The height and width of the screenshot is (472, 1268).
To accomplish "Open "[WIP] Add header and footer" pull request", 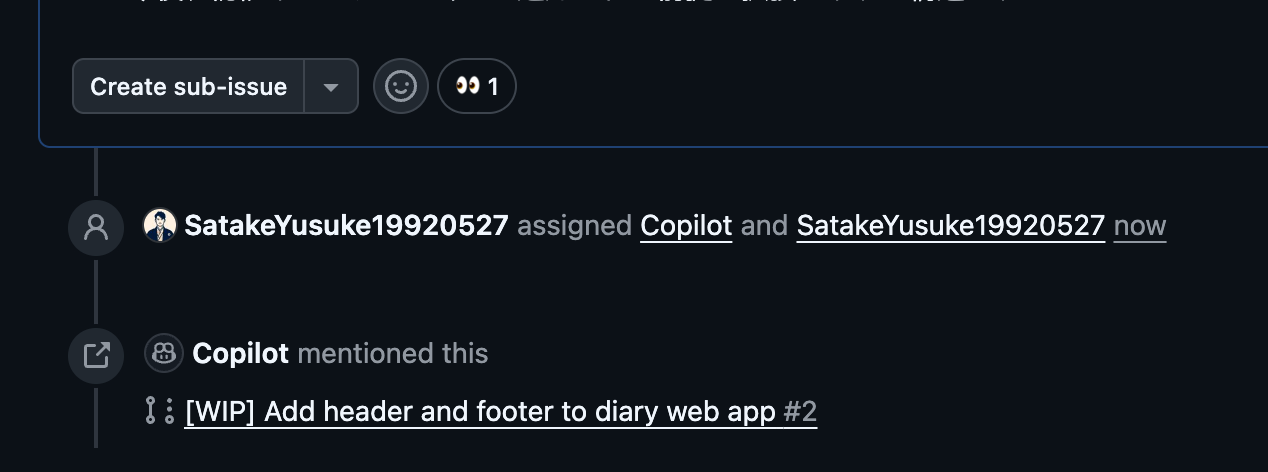I will (480, 411).
